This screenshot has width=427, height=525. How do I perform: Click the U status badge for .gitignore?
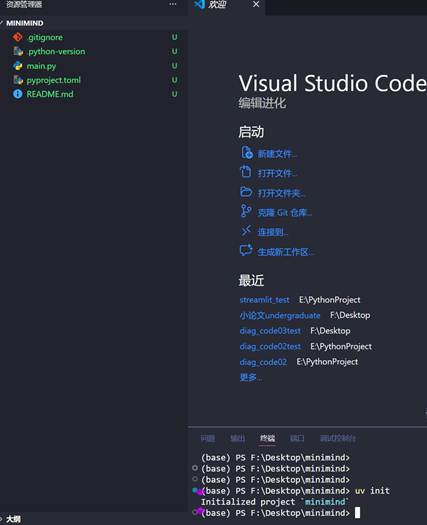174,37
